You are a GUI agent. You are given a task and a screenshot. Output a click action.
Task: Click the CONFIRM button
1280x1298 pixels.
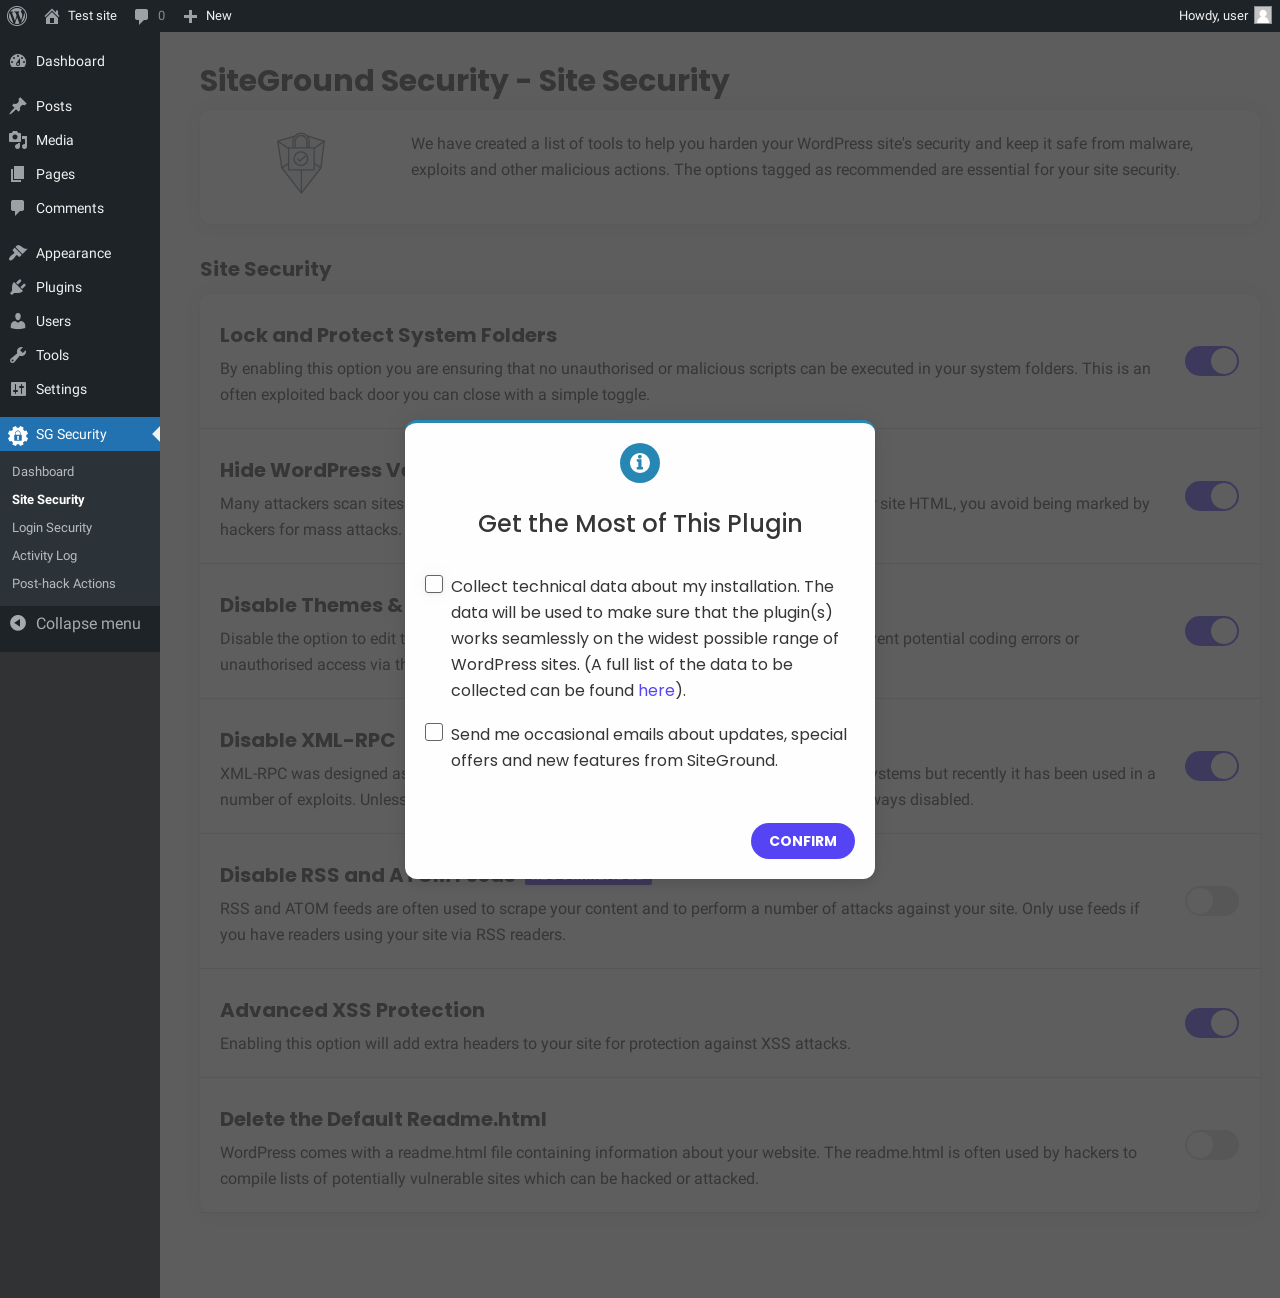click(x=803, y=841)
